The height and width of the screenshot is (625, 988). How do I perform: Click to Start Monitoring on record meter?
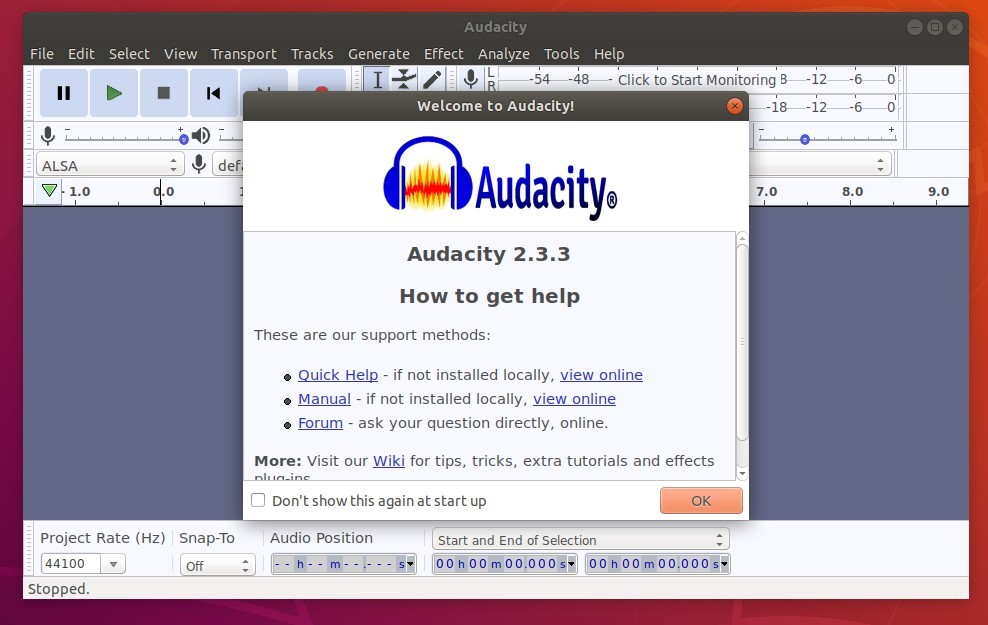pyautogui.click(x=696, y=80)
